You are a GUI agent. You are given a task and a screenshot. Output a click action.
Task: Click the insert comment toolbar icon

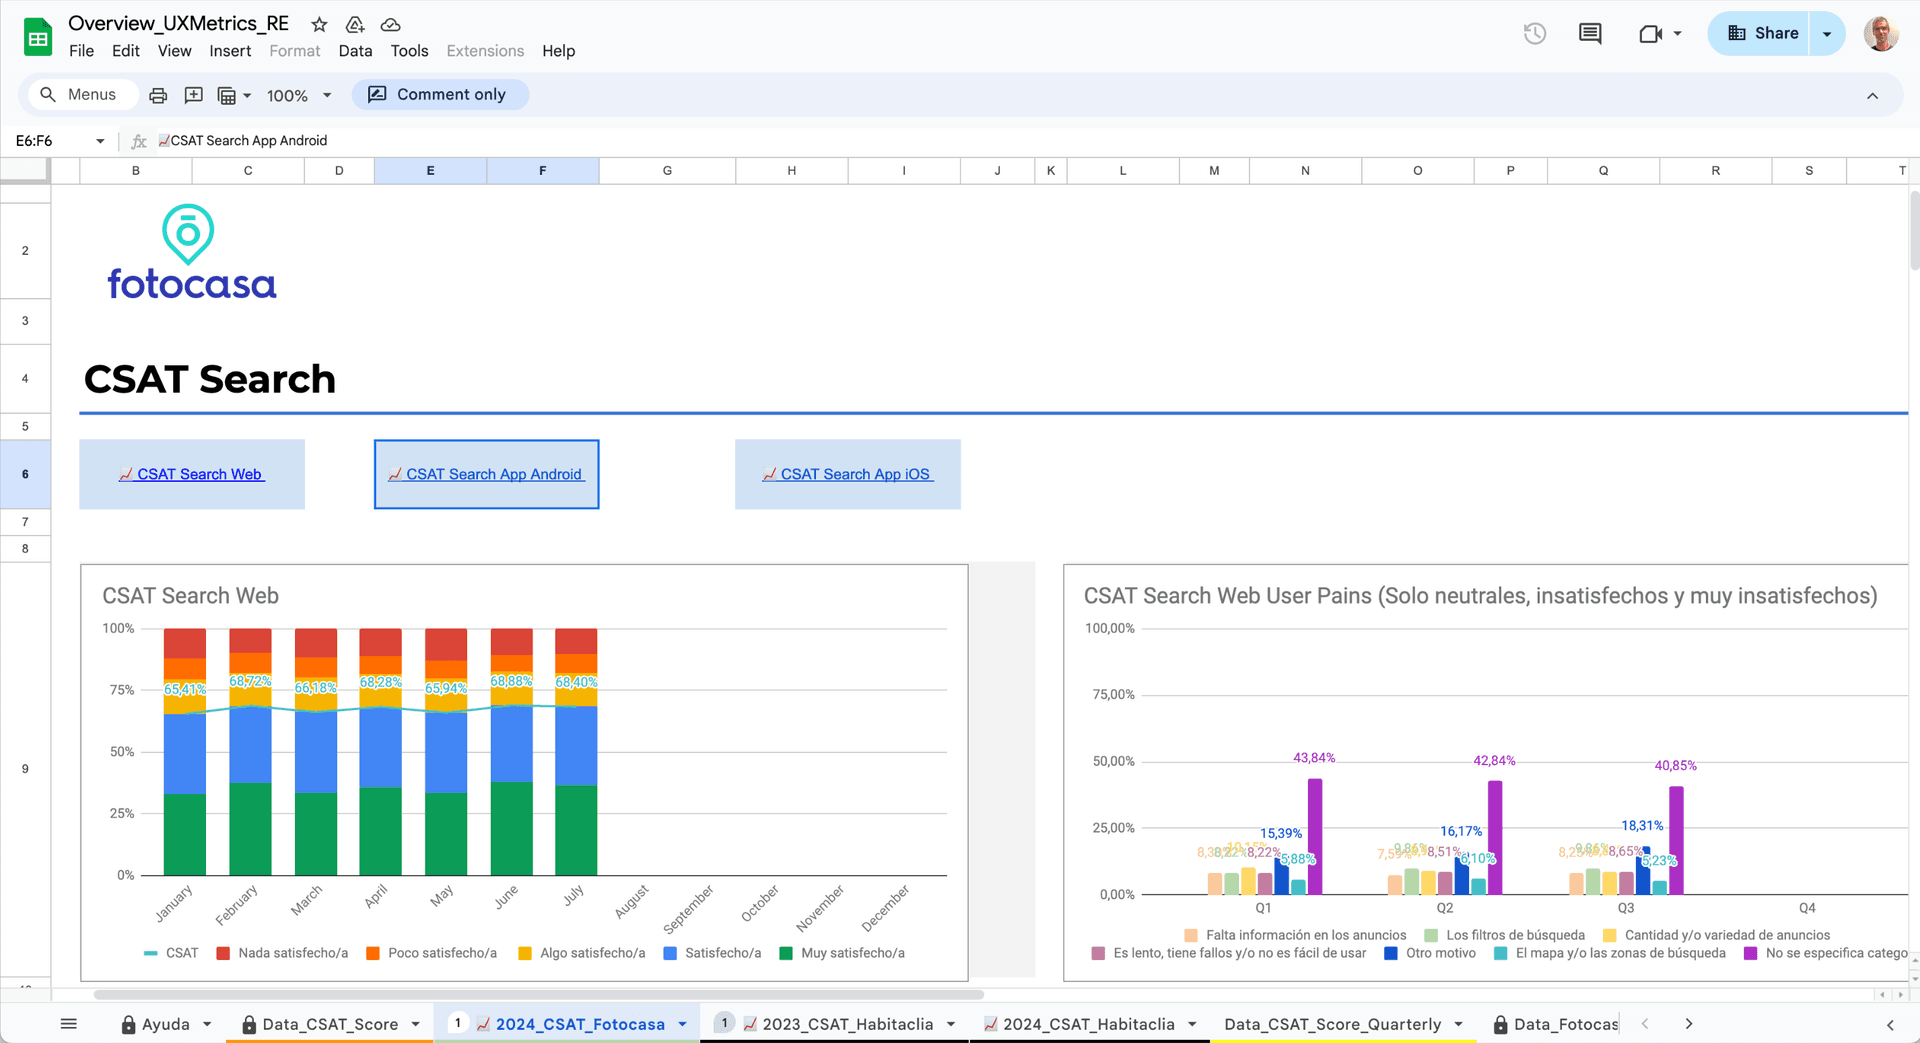(x=194, y=95)
